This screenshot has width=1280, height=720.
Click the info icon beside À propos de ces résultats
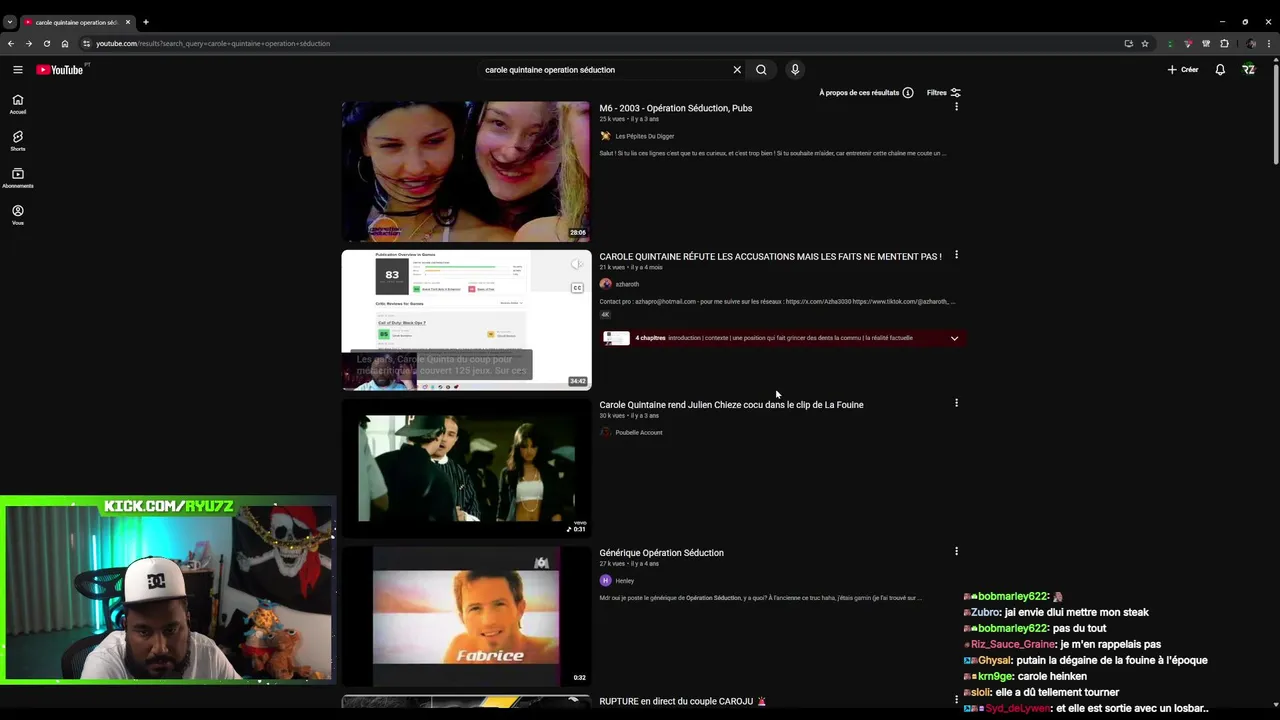coord(908,93)
